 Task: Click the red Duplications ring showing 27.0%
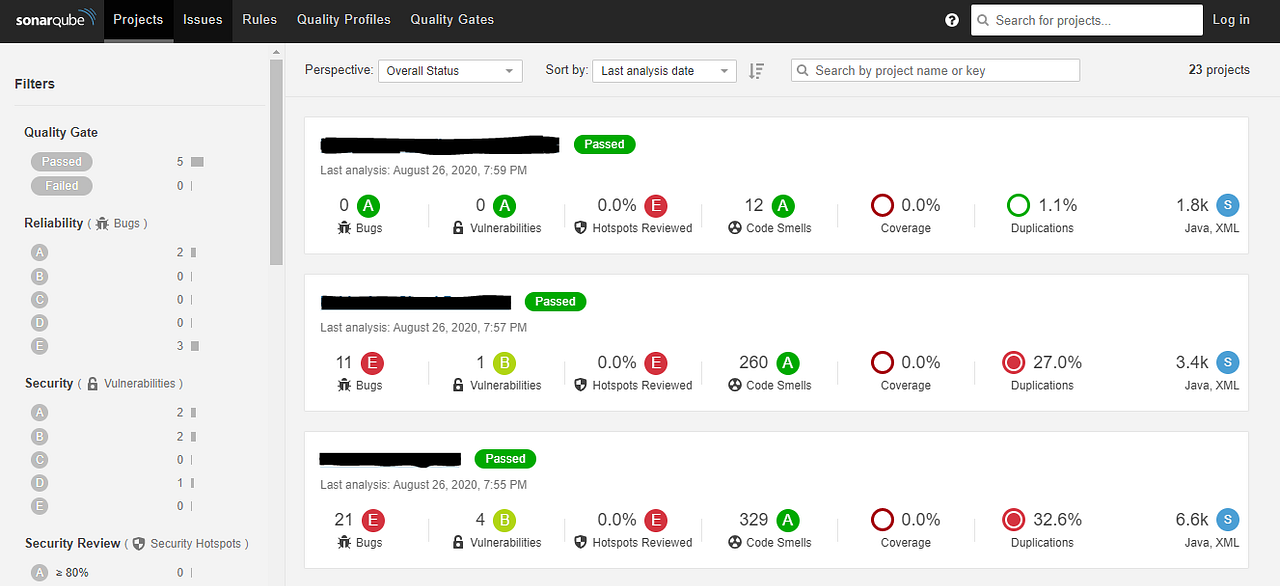1013,362
